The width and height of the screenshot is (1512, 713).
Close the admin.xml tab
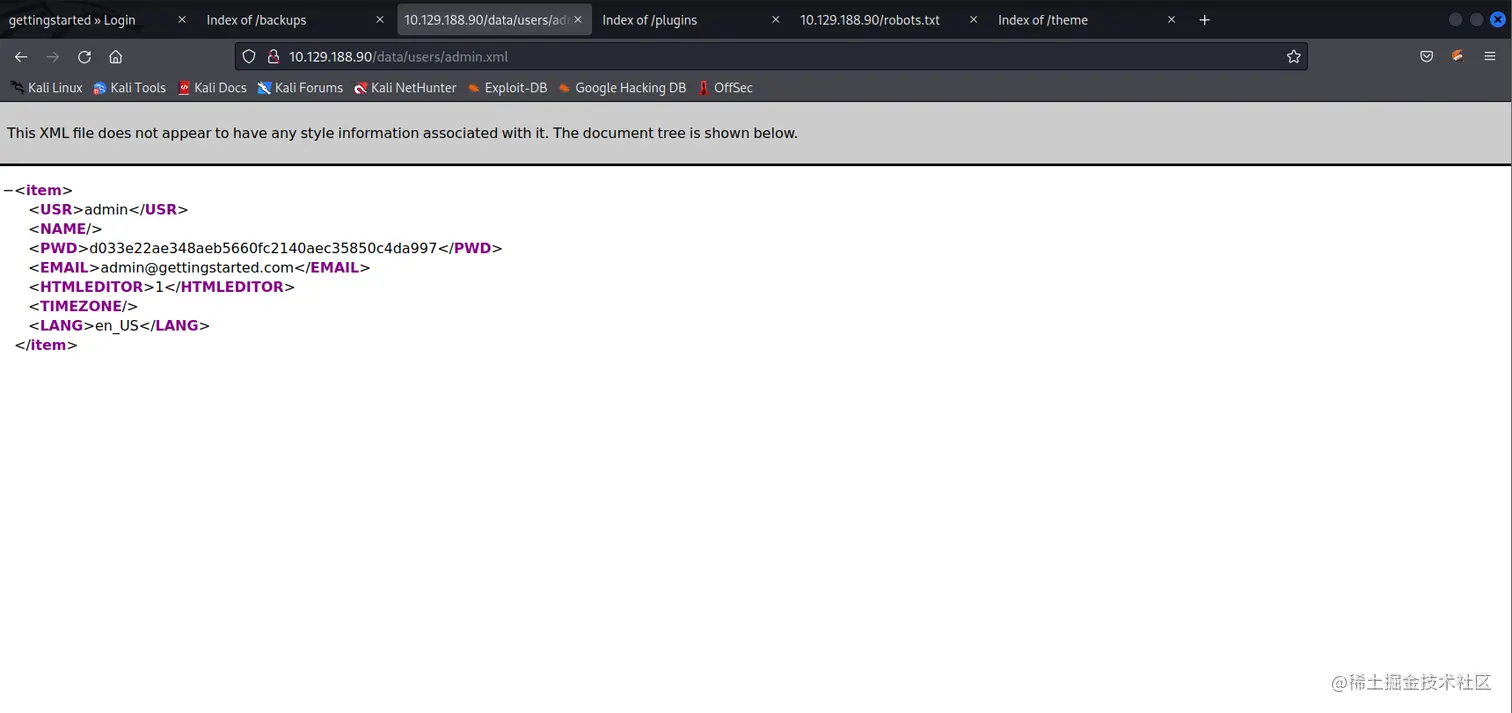pos(578,20)
